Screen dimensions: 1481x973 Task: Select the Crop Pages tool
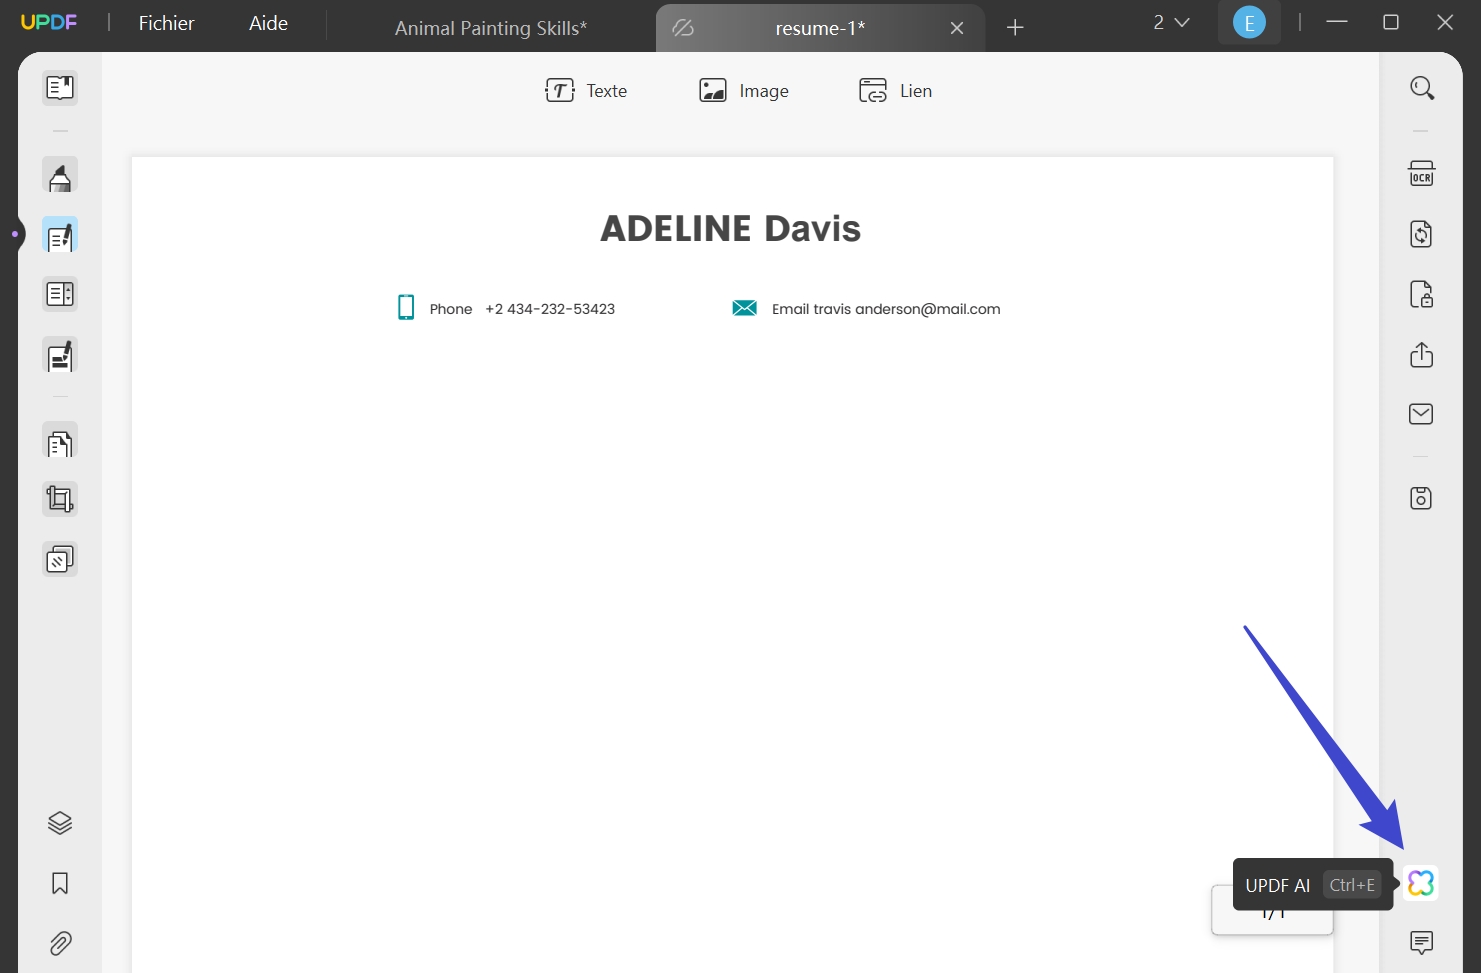pos(60,499)
